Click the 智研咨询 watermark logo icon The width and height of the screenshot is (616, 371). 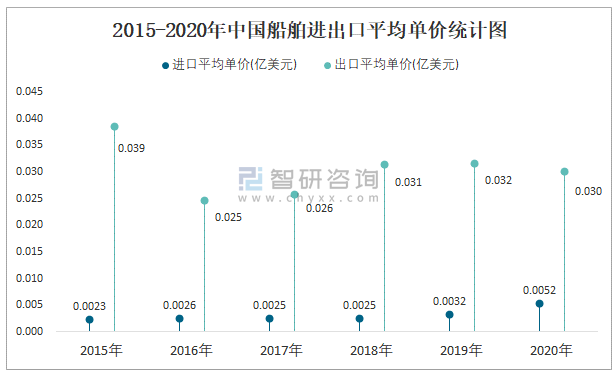click(x=250, y=179)
